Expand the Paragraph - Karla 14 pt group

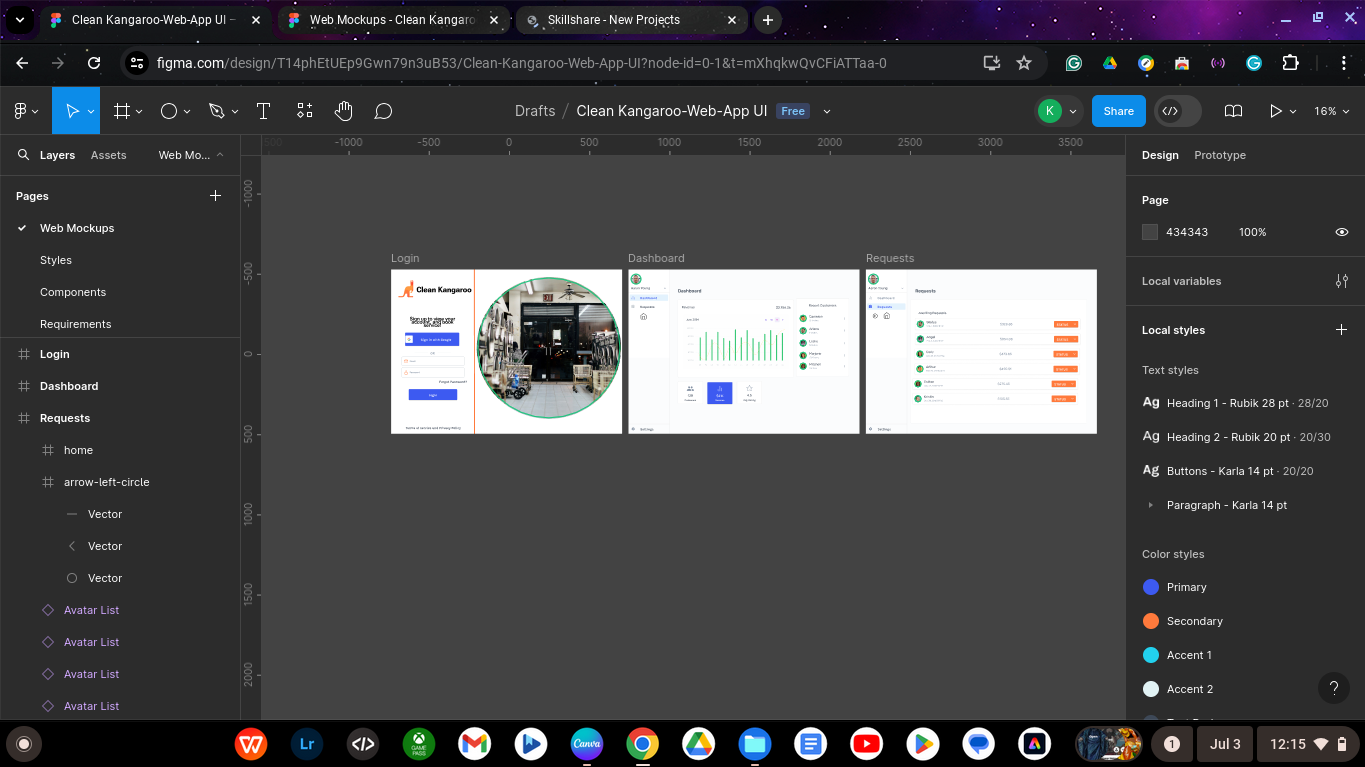[1151, 505]
